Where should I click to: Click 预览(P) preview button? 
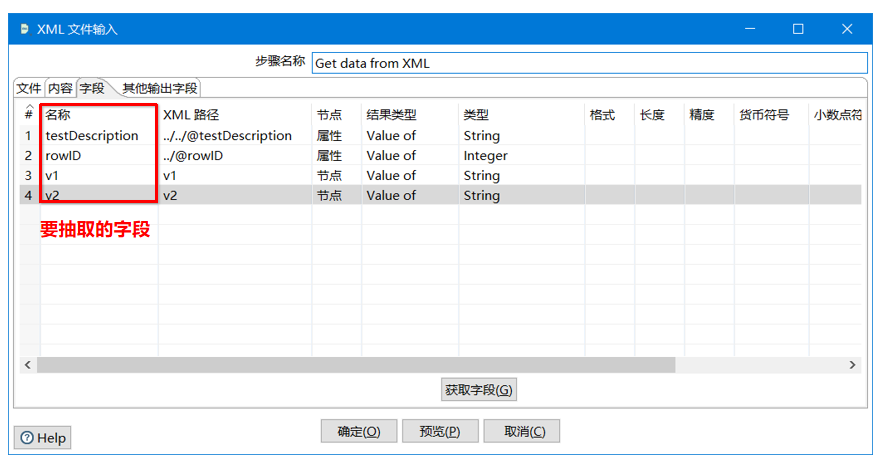click(x=440, y=431)
